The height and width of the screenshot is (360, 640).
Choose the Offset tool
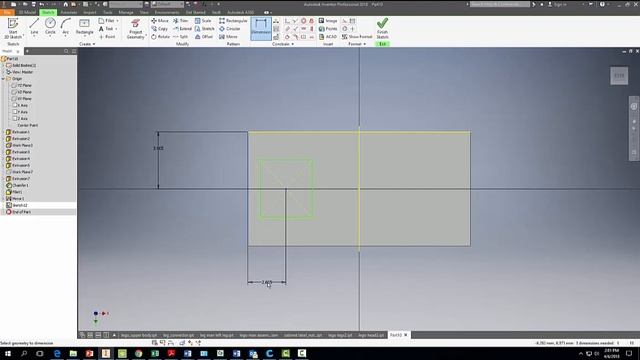point(204,37)
